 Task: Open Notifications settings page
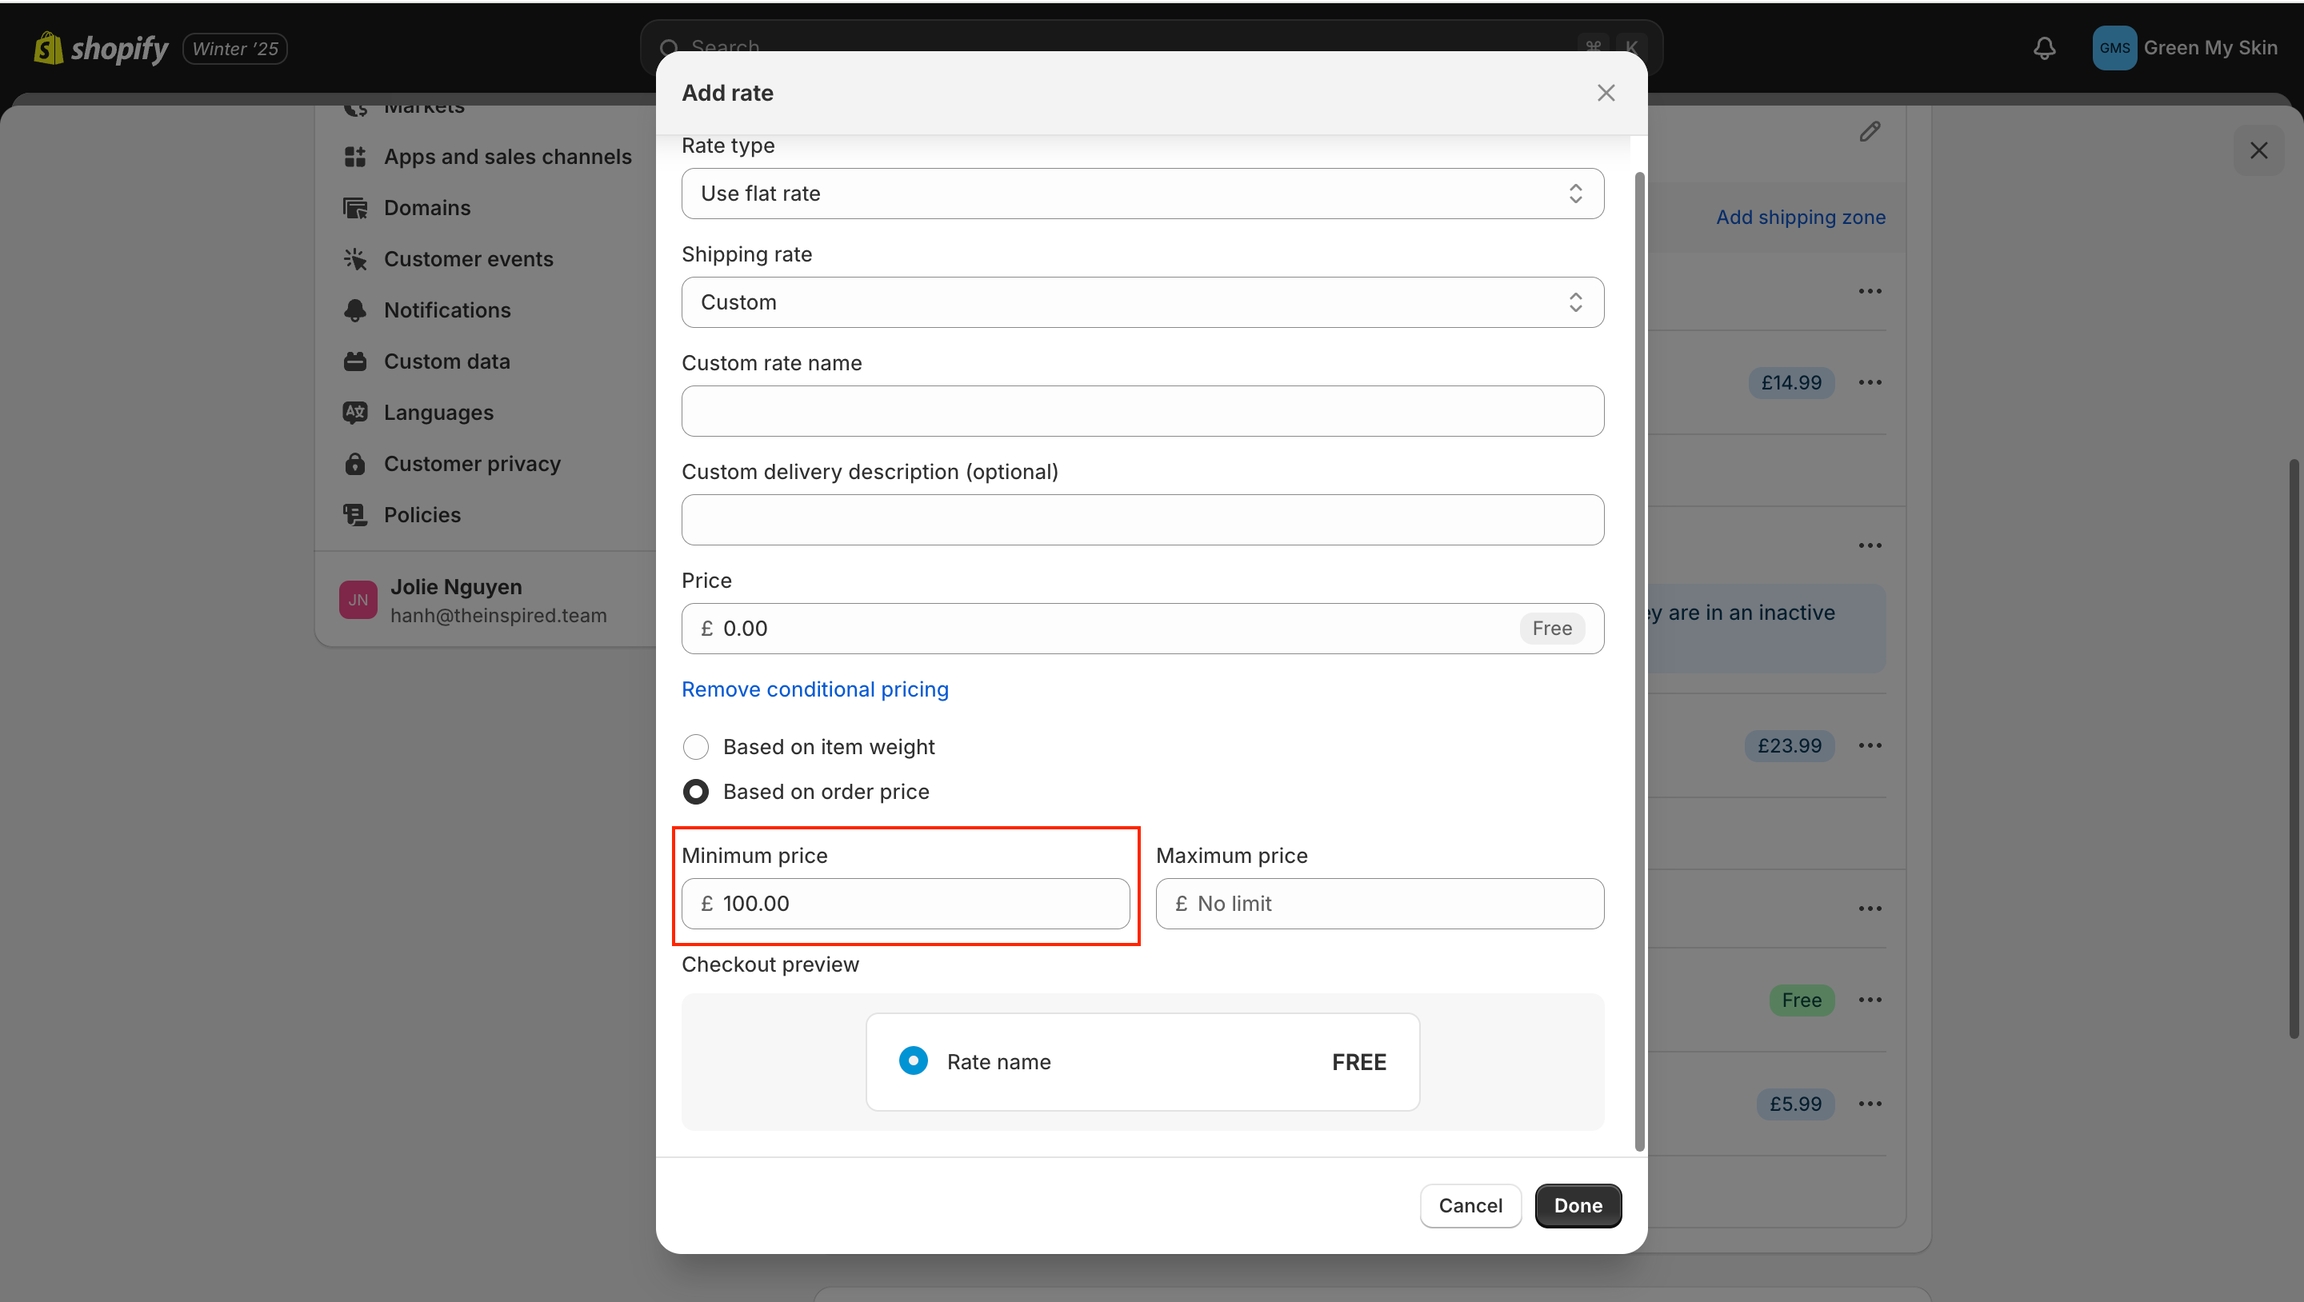(x=447, y=310)
